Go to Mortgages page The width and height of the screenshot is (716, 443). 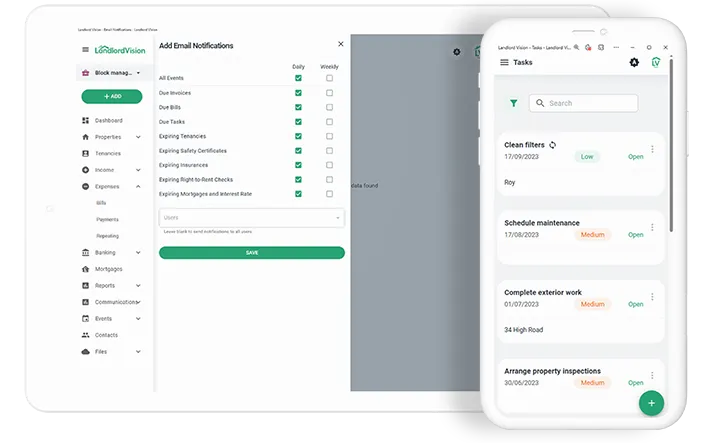coord(109,269)
